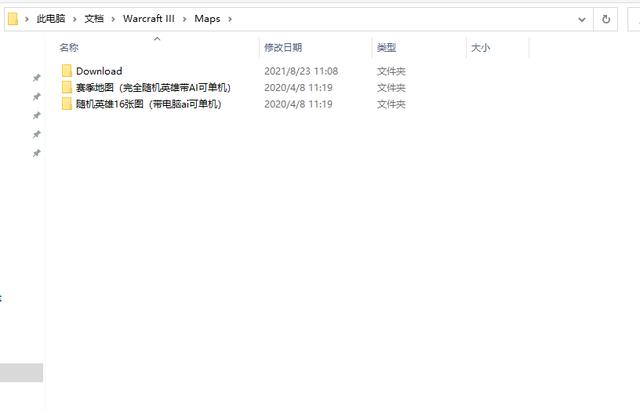The height and width of the screenshot is (412, 640).
Task: Sort files by the 修改日期 column header
Action: 283,48
